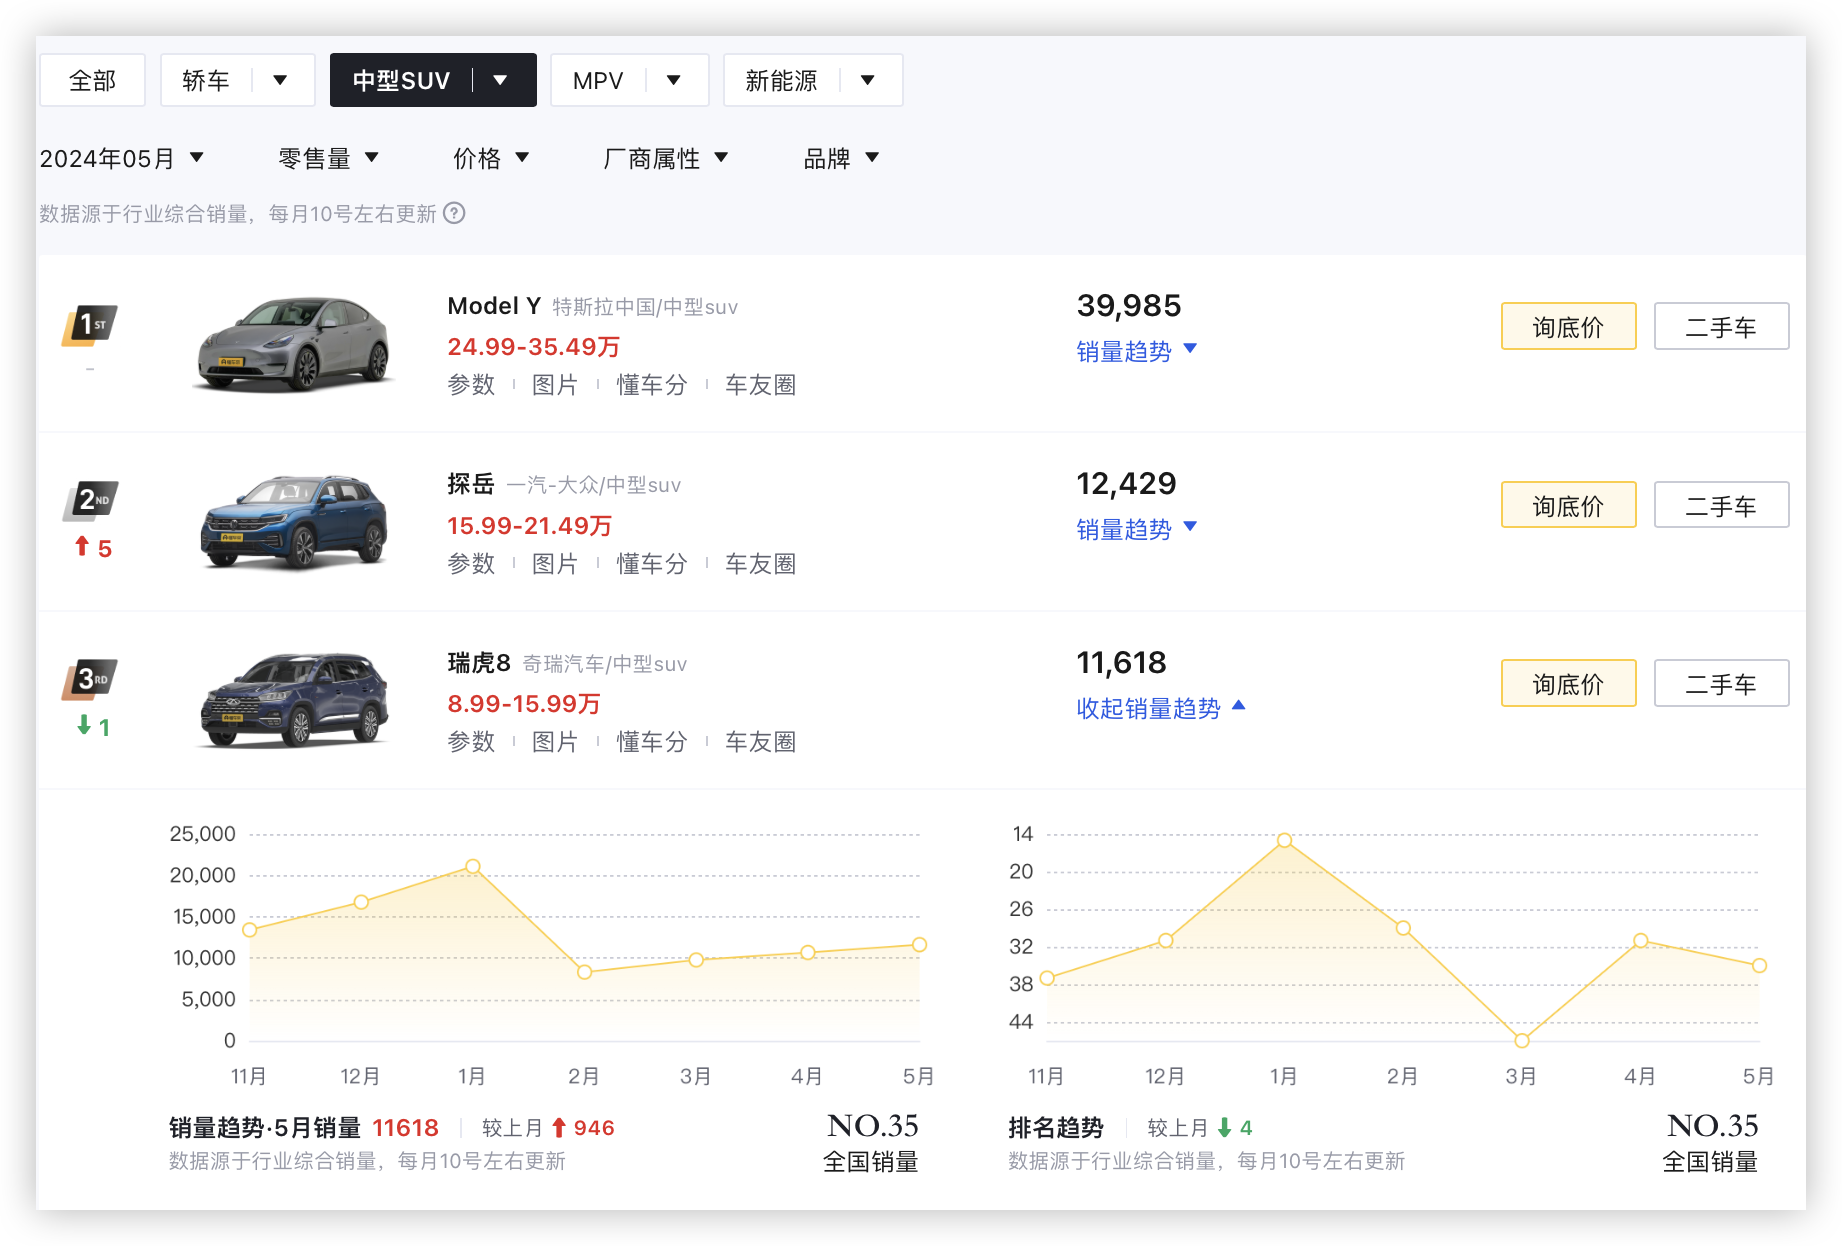Screen dimensions: 1842x1246
Task: Click the 24.99-35.49万 price text
Action: click(x=534, y=347)
